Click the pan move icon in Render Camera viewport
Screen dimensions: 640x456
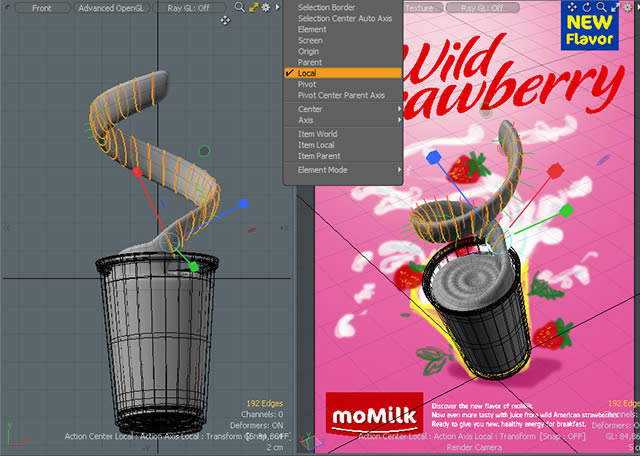[x=572, y=7]
